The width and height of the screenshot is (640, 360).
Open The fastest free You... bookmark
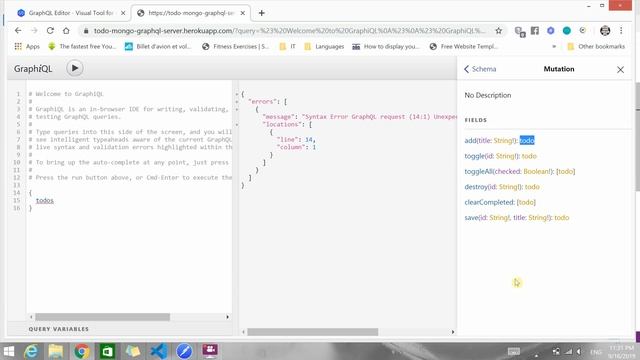(82, 47)
